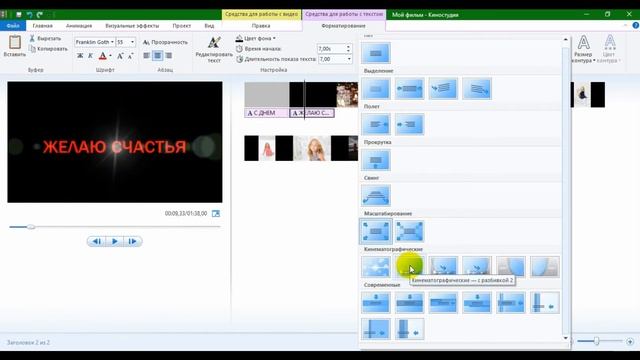Click the Прозрачность button

(x=165, y=42)
